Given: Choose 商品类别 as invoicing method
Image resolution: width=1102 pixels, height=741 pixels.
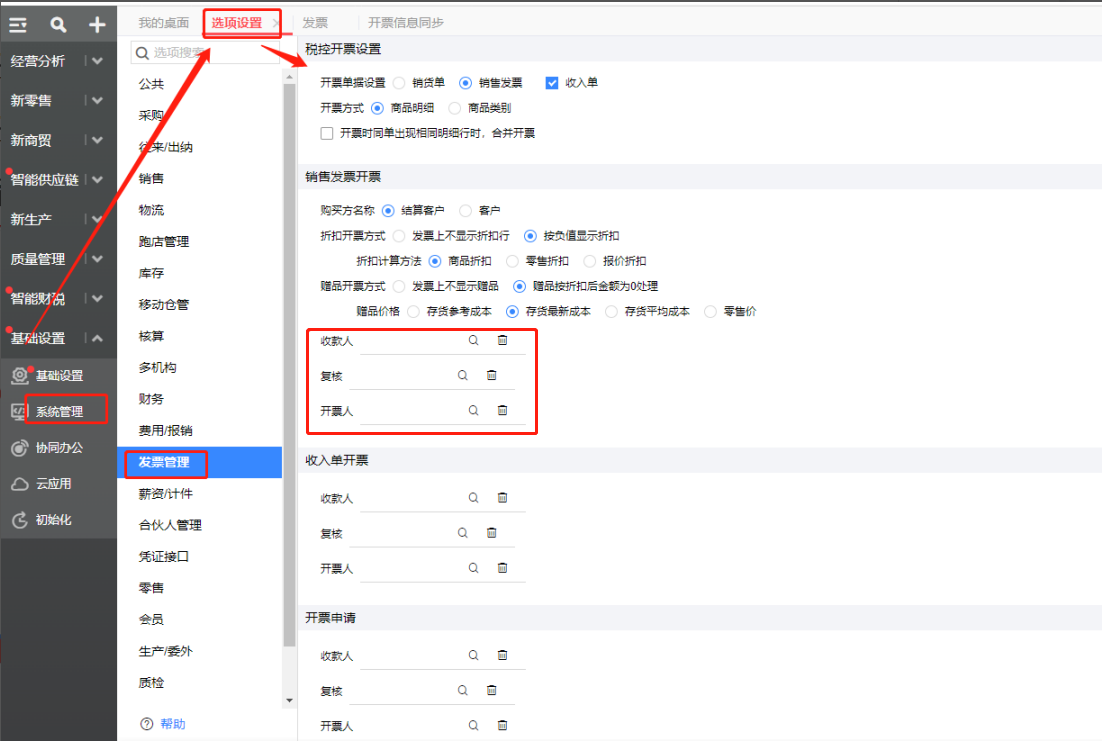Looking at the screenshot, I should pyautogui.click(x=455, y=108).
